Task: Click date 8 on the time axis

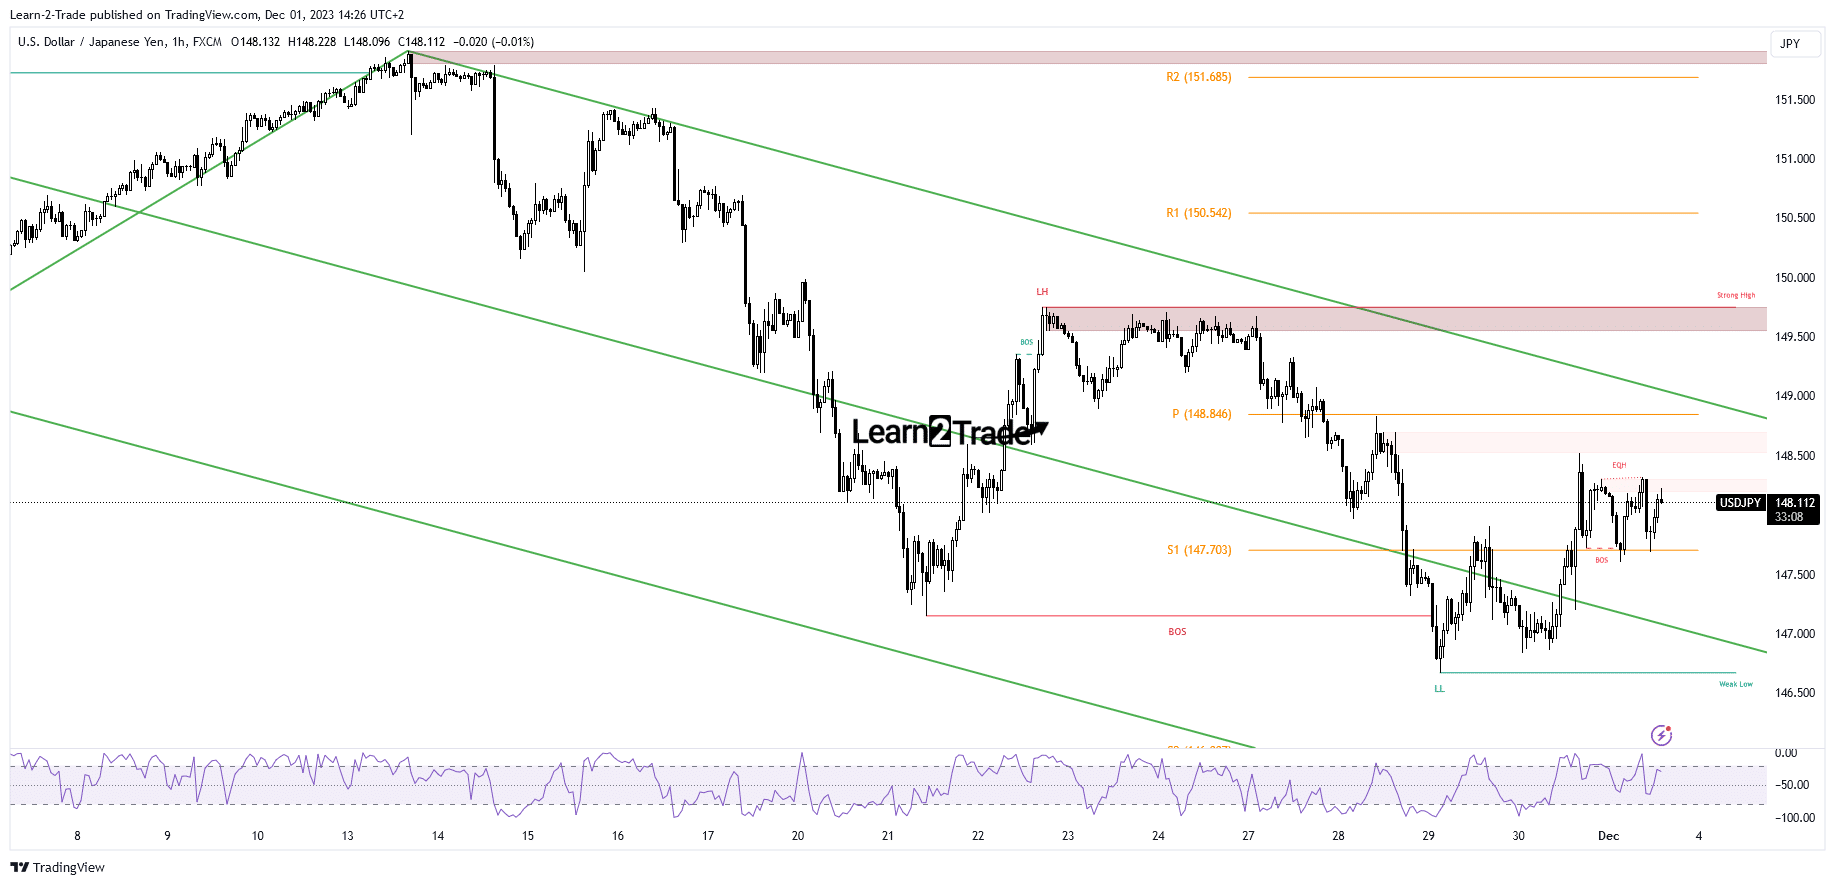Action: tap(77, 836)
